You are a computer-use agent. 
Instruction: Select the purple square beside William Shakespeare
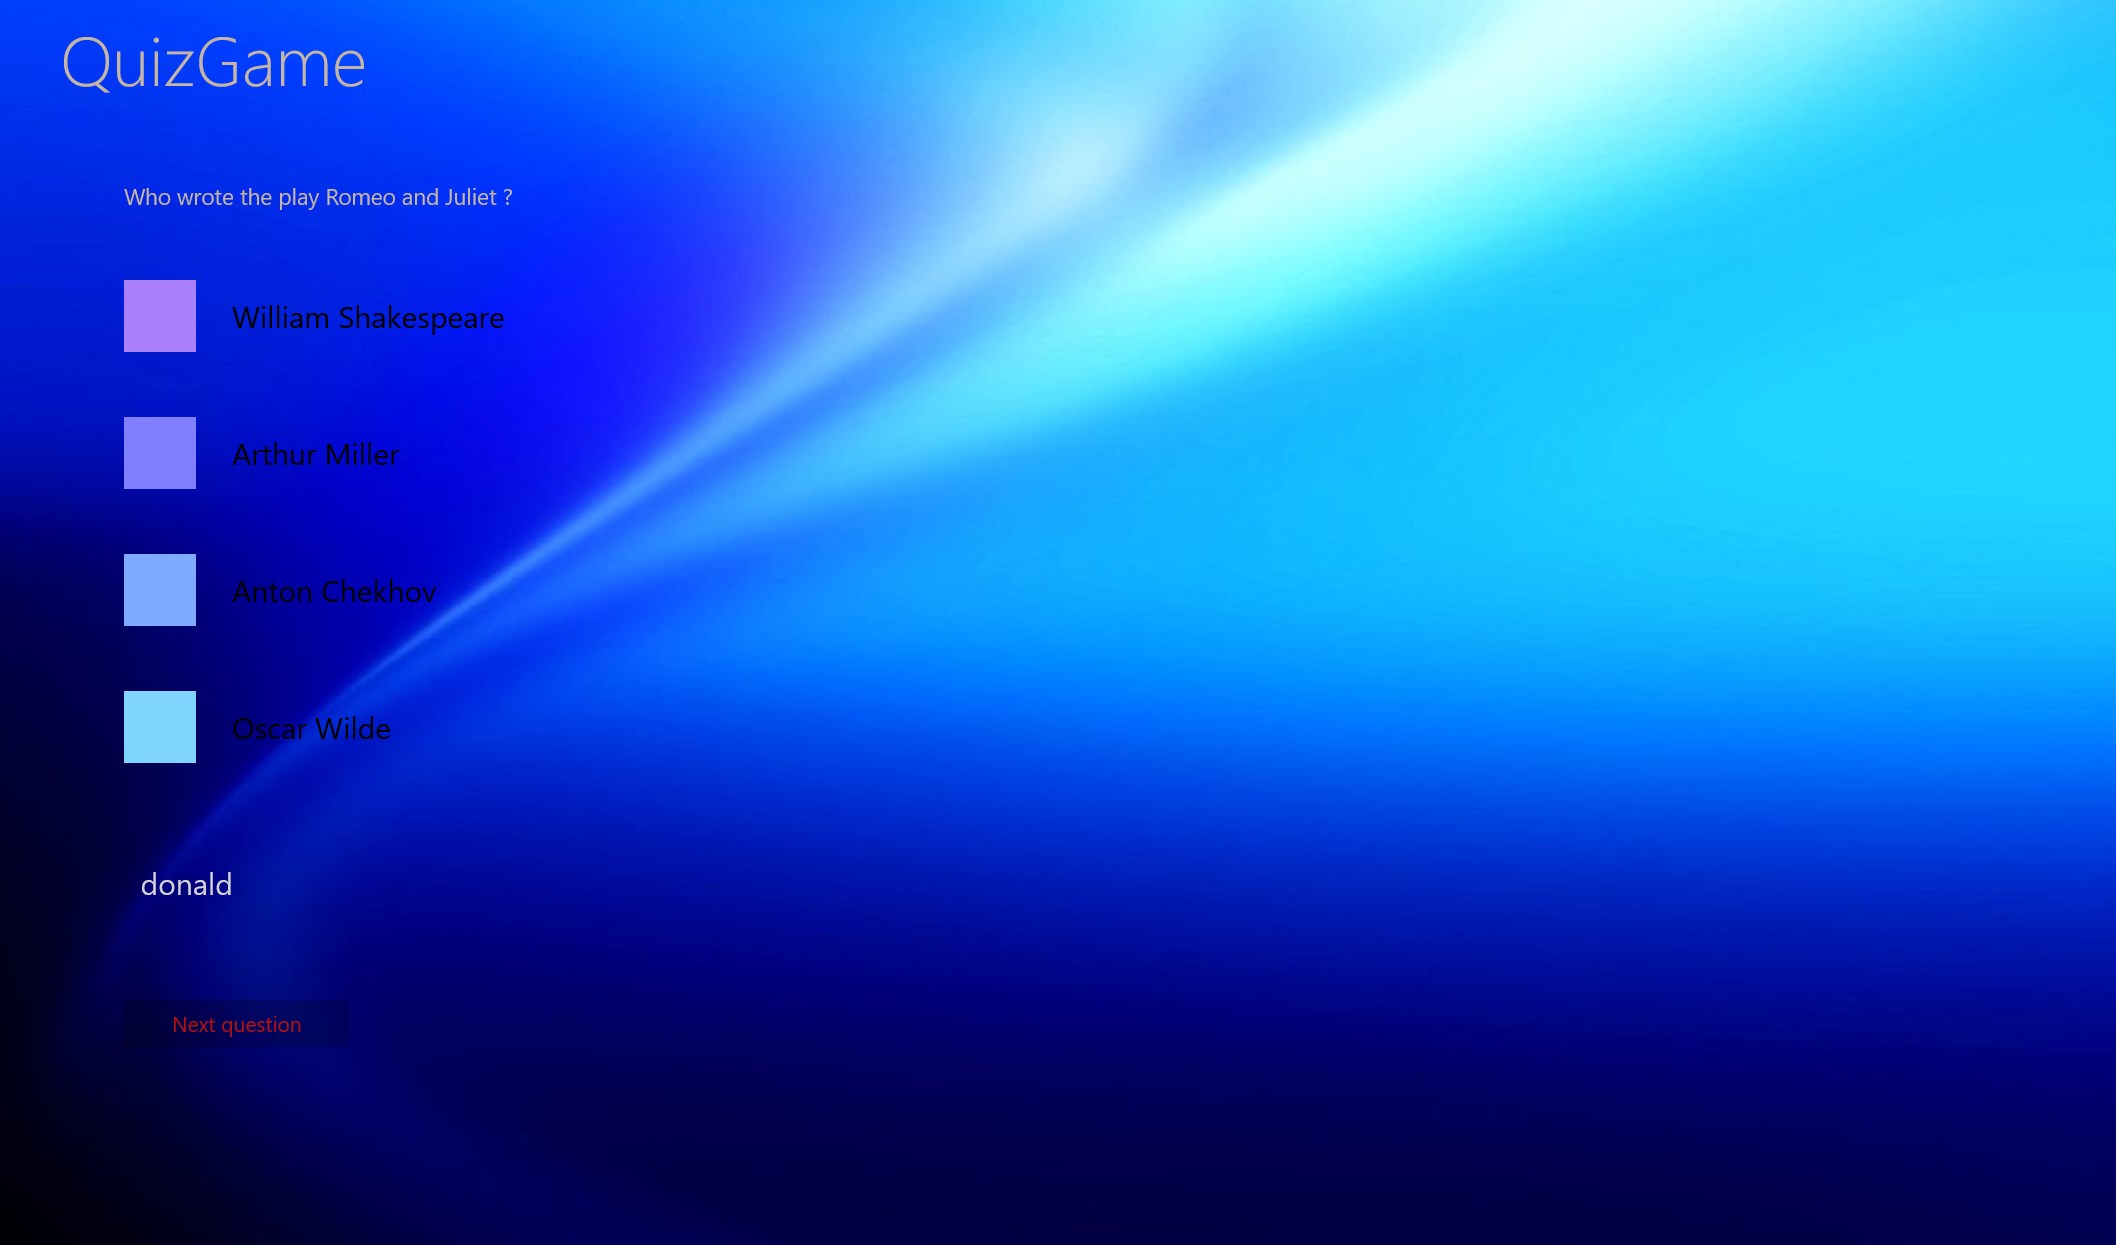click(x=160, y=316)
